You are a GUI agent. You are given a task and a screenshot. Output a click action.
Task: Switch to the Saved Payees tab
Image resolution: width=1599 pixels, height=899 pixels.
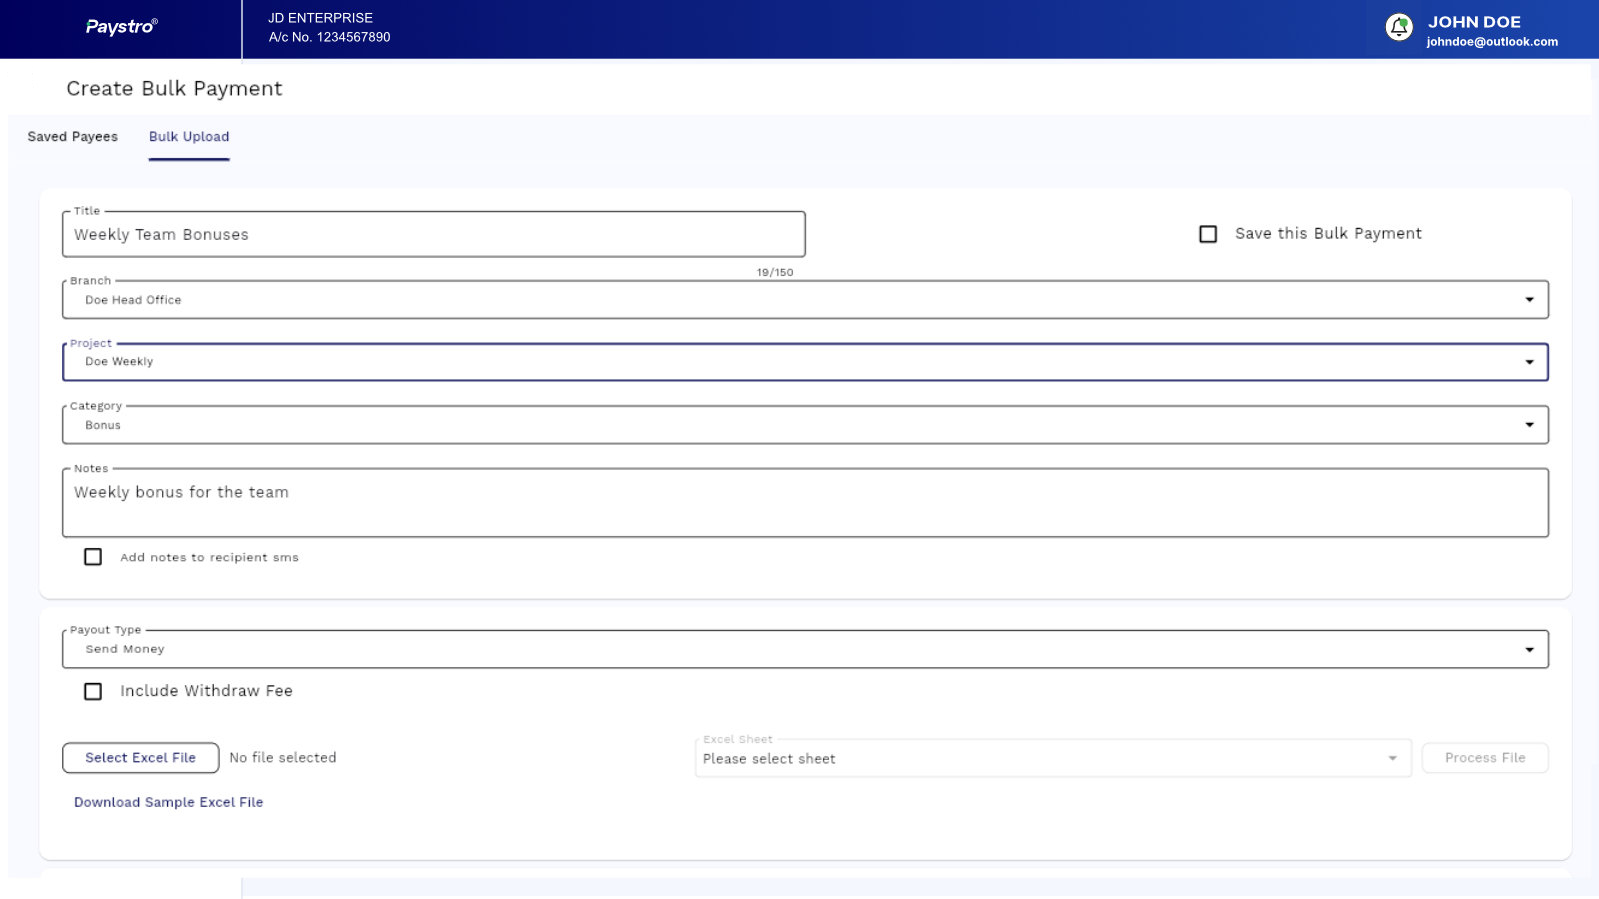(x=72, y=137)
